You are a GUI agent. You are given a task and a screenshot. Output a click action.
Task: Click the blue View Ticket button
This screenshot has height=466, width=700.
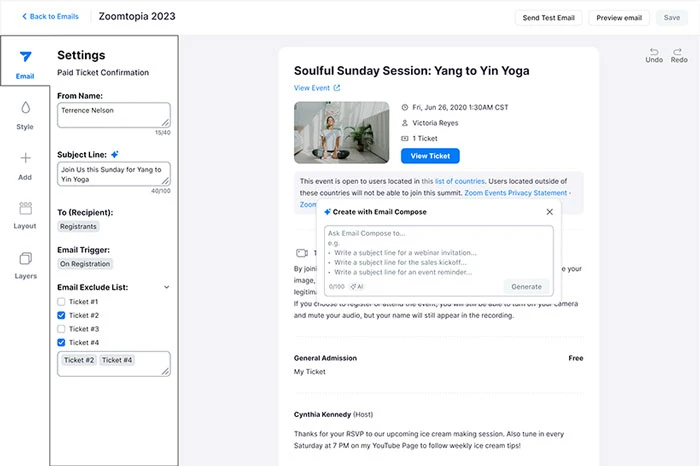(x=430, y=155)
